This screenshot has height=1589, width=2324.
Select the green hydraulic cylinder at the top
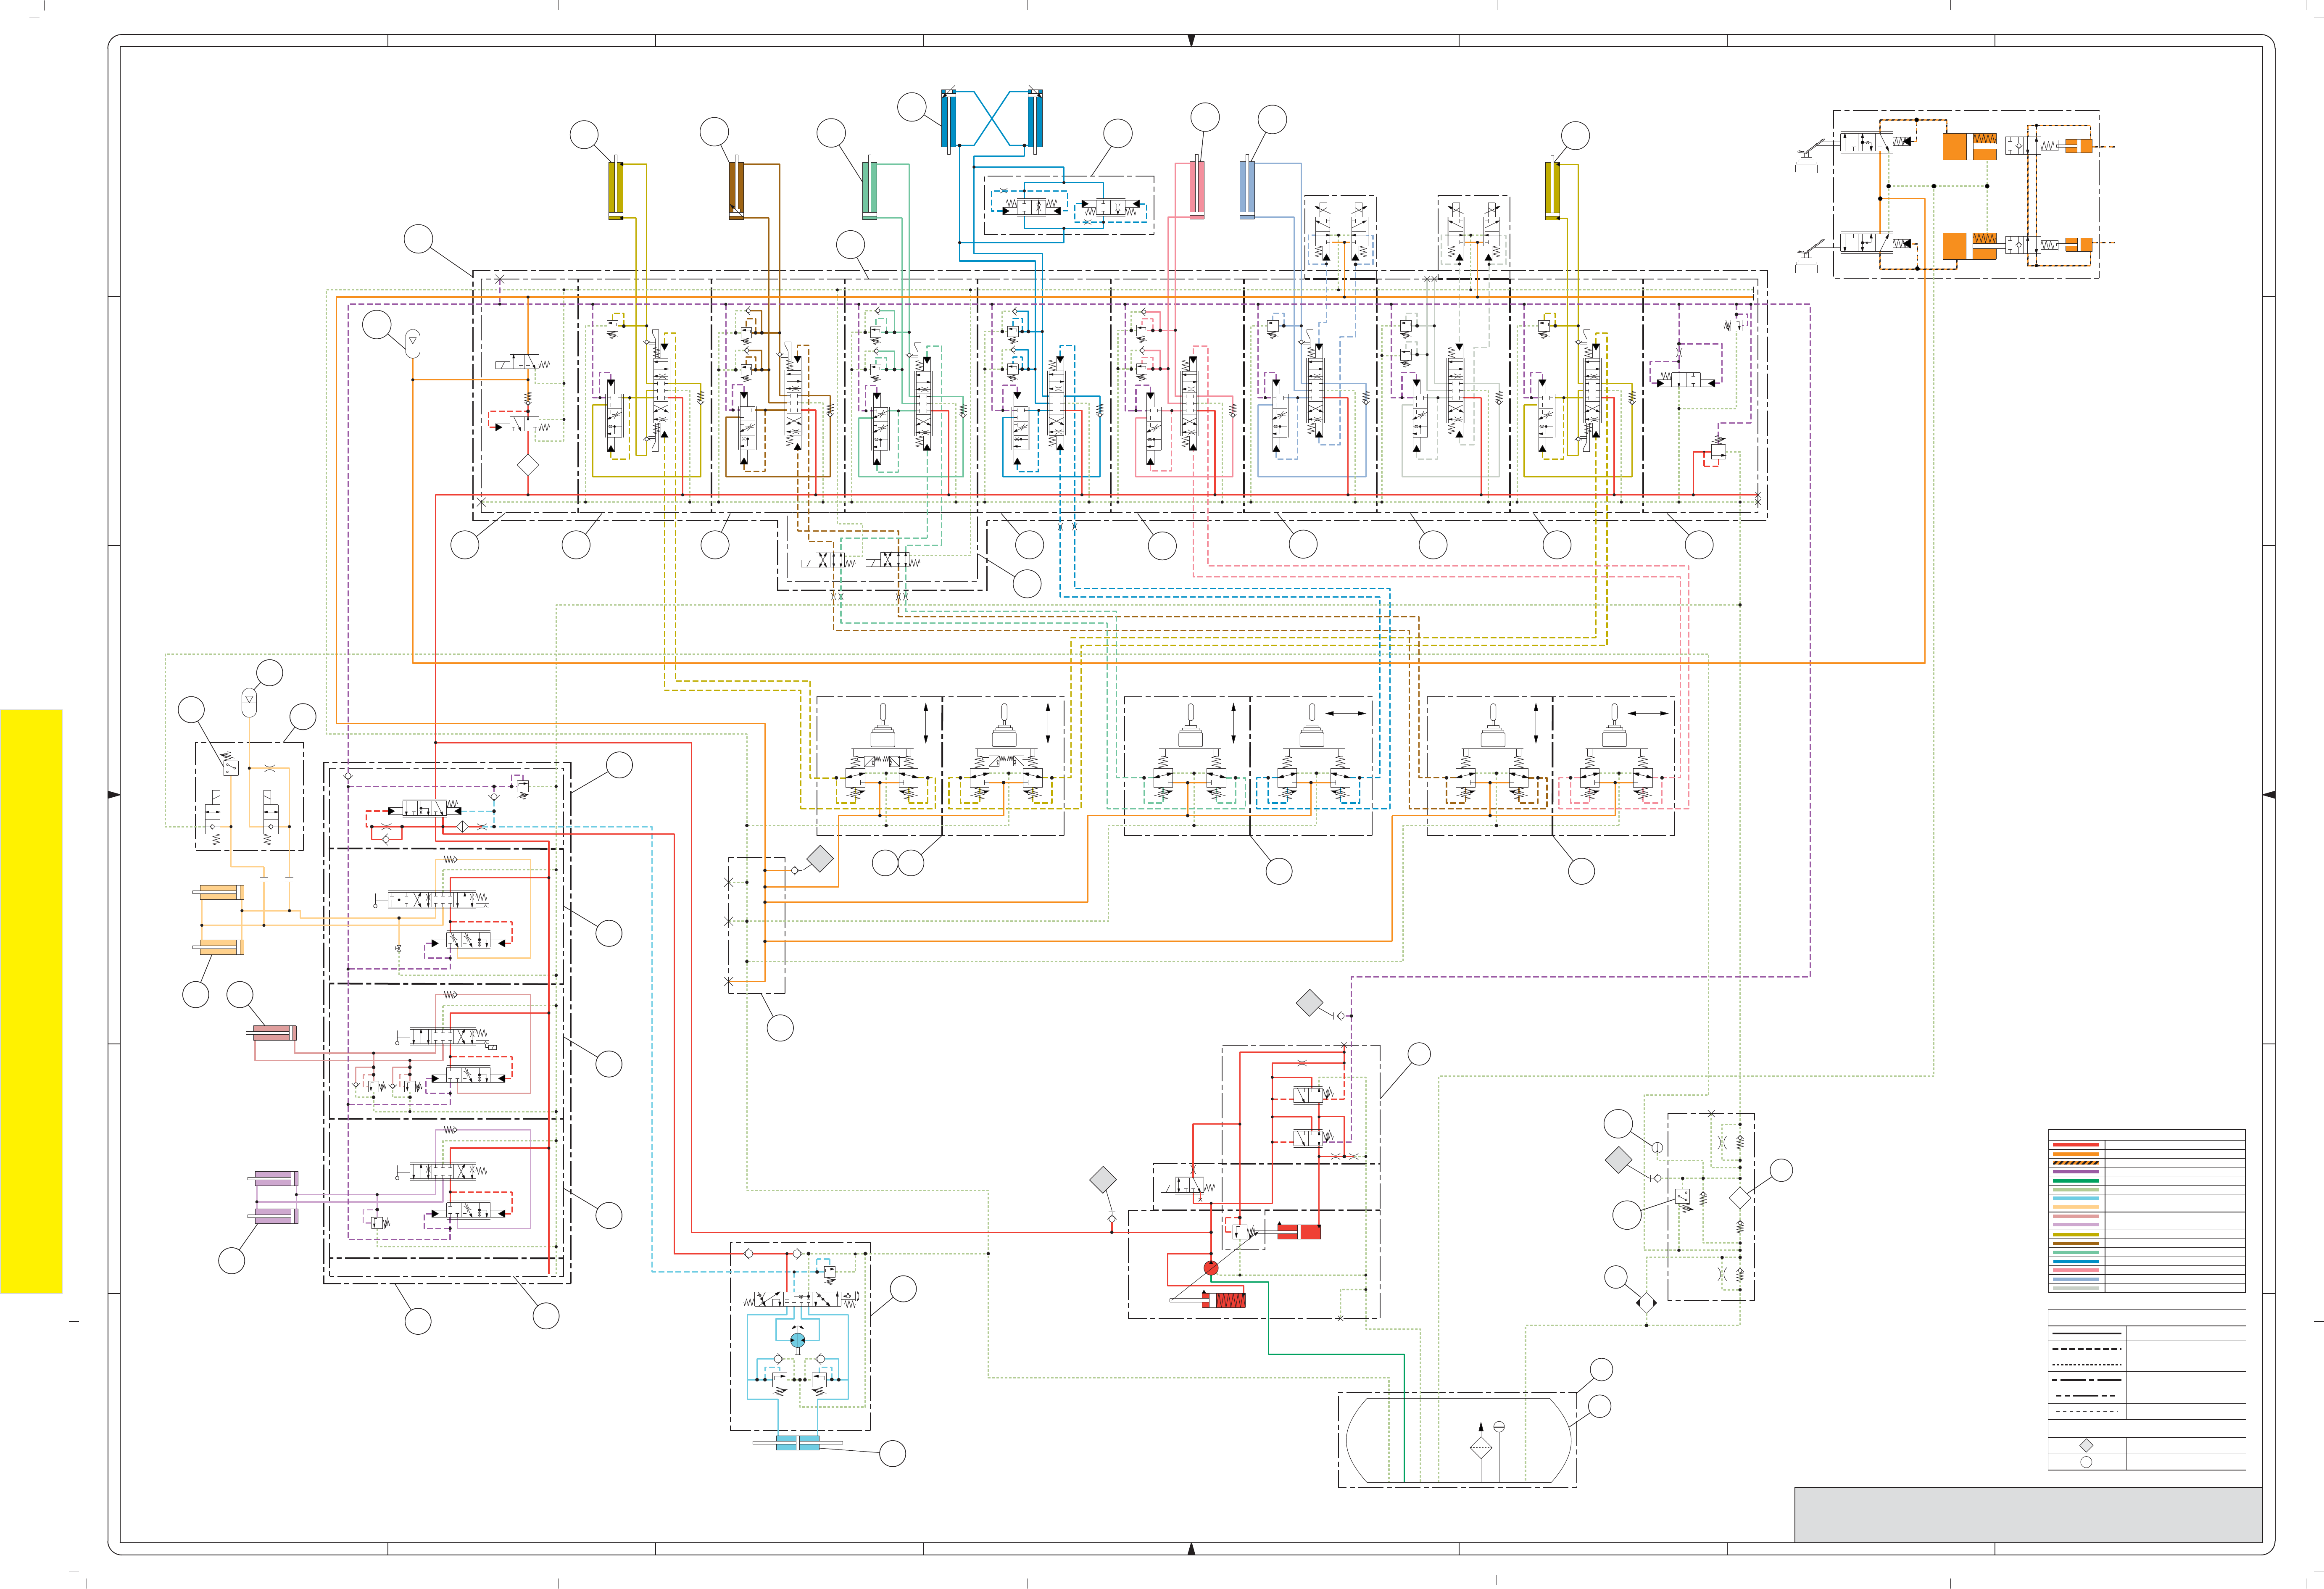(870, 187)
